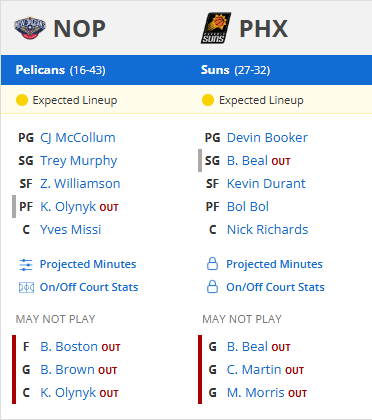Click the New Orleans Pelicans team logo
This screenshot has height=420, width=372.
[x=30, y=28]
